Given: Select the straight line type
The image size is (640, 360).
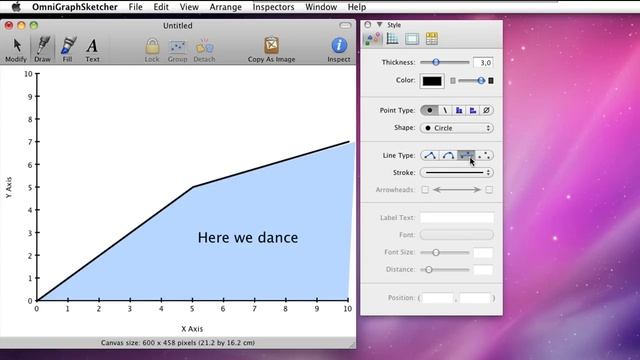Looking at the screenshot, I should pos(430,156).
